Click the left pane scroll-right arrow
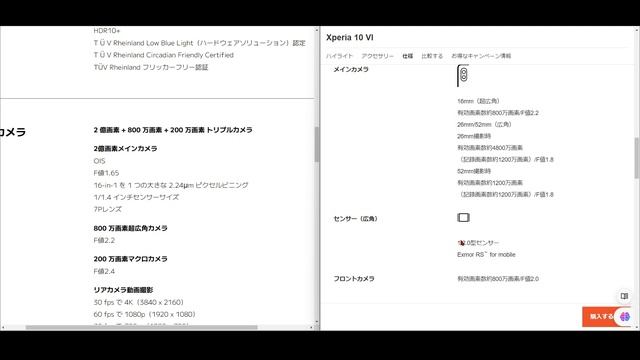640x360 pixels. 311,327
